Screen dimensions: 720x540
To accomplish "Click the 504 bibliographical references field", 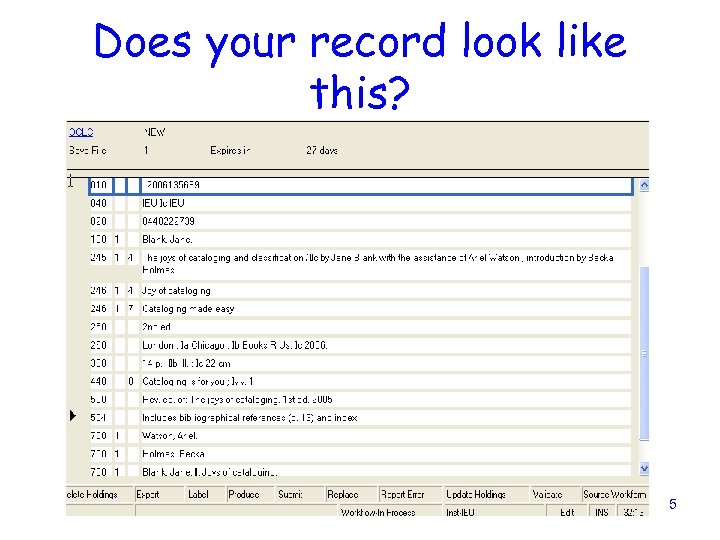I will (386, 418).
